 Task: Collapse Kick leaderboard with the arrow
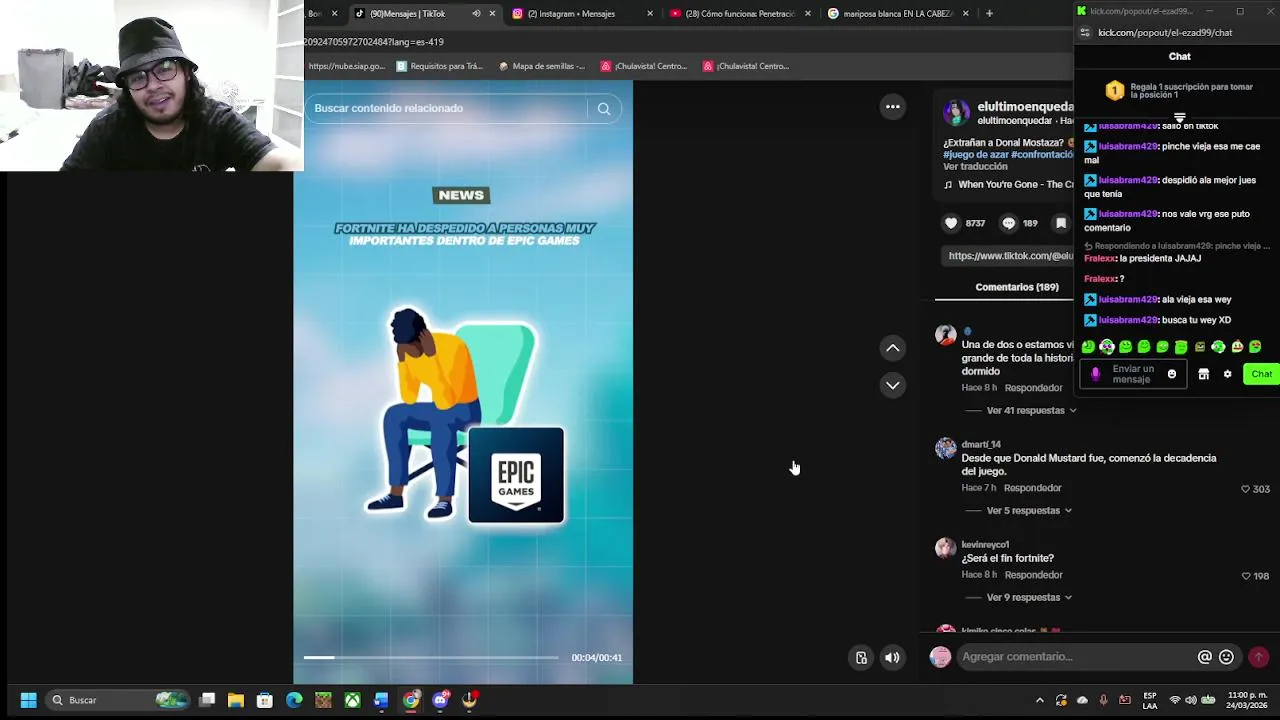click(1180, 119)
